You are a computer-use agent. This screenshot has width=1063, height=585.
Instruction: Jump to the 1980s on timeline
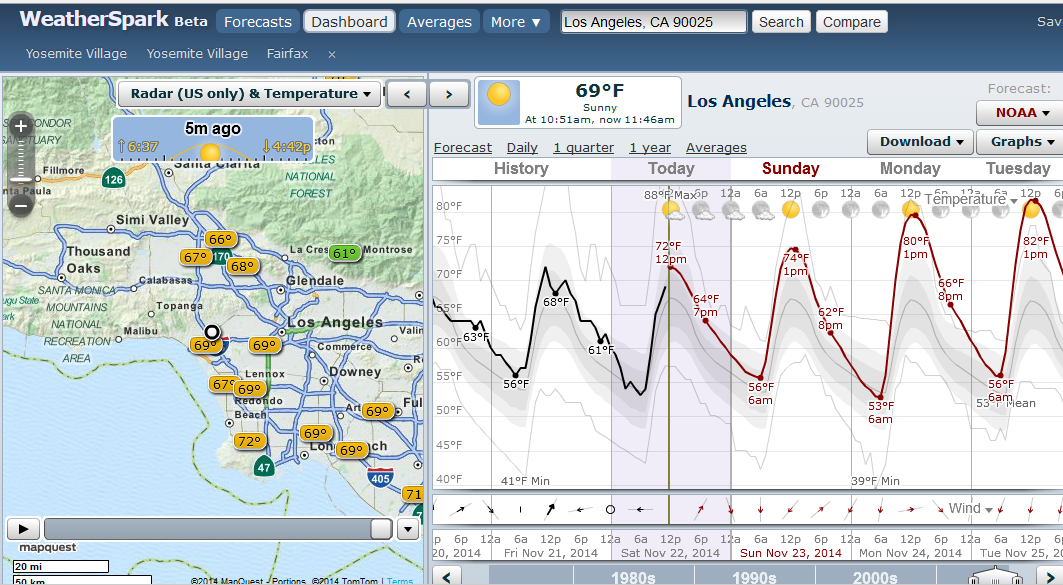coord(633,578)
